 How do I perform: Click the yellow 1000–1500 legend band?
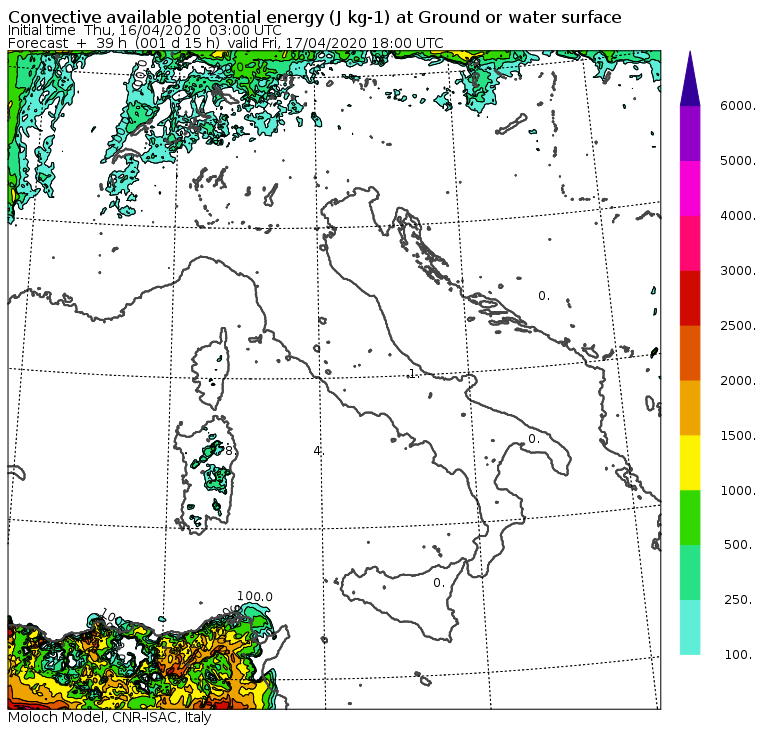tap(690, 462)
